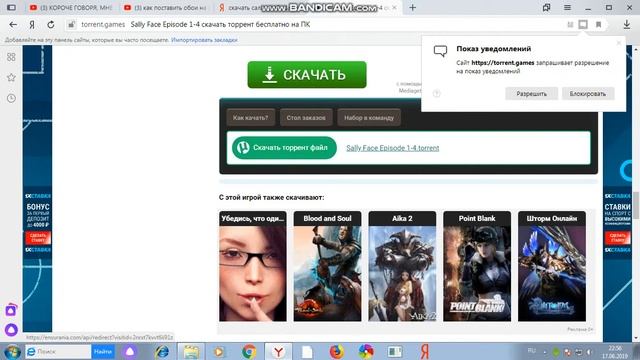This screenshot has height=360, width=640.
Task: Open Firefox from the taskbar
Action: [336, 352]
